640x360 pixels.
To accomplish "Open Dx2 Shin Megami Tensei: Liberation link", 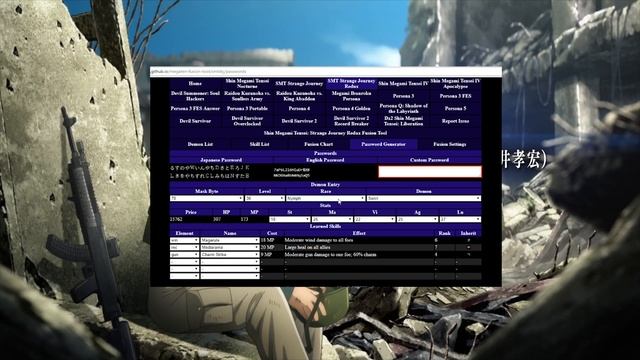I will point(403,121).
